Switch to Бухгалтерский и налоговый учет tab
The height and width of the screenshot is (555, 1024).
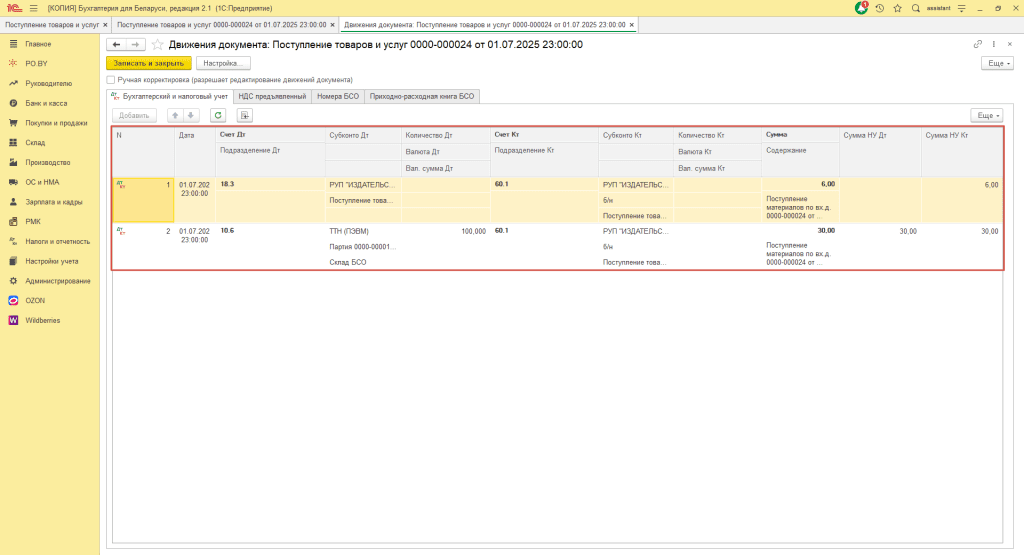click(x=169, y=97)
